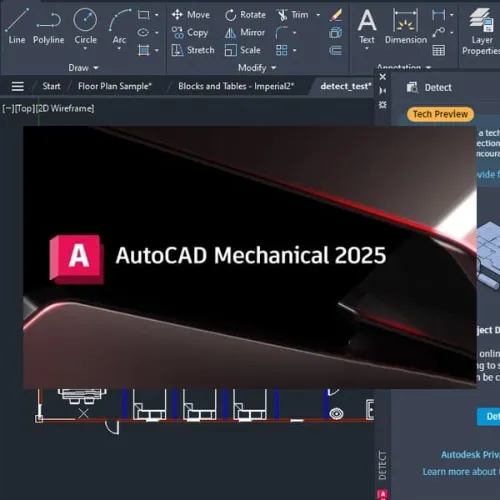Click the Array tool icon
The width and height of the screenshot is (500, 500).
click(x=281, y=50)
